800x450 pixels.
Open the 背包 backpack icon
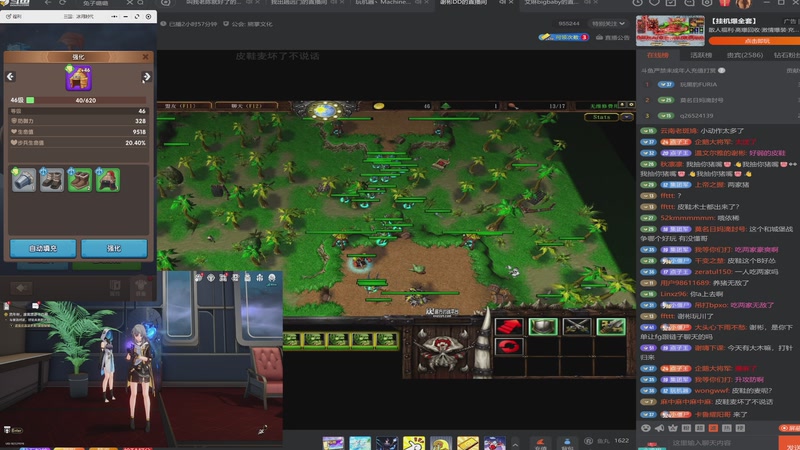[x=567, y=444]
